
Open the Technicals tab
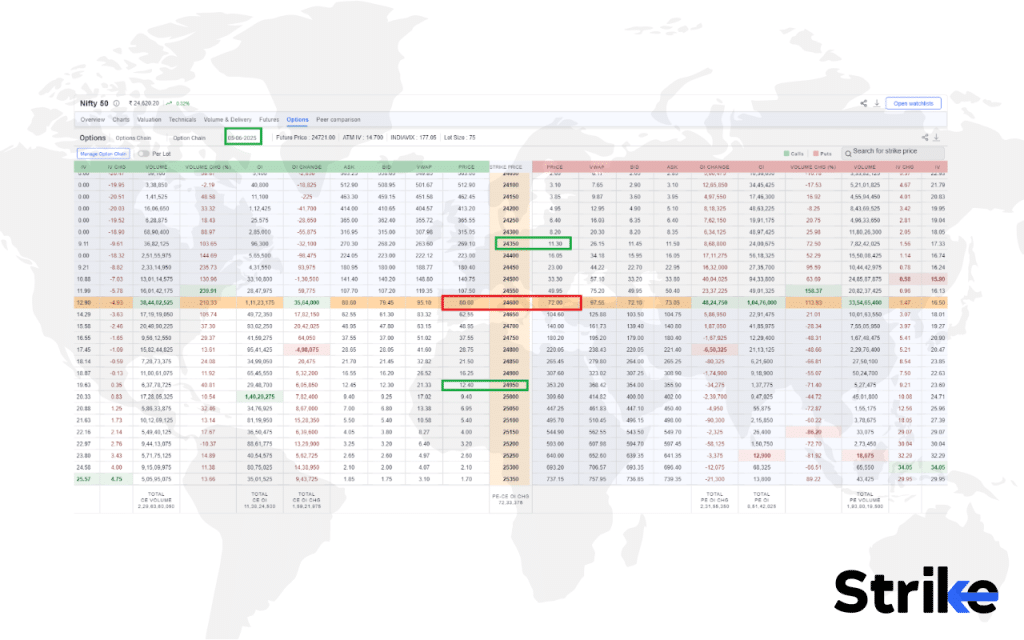[182, 120]
